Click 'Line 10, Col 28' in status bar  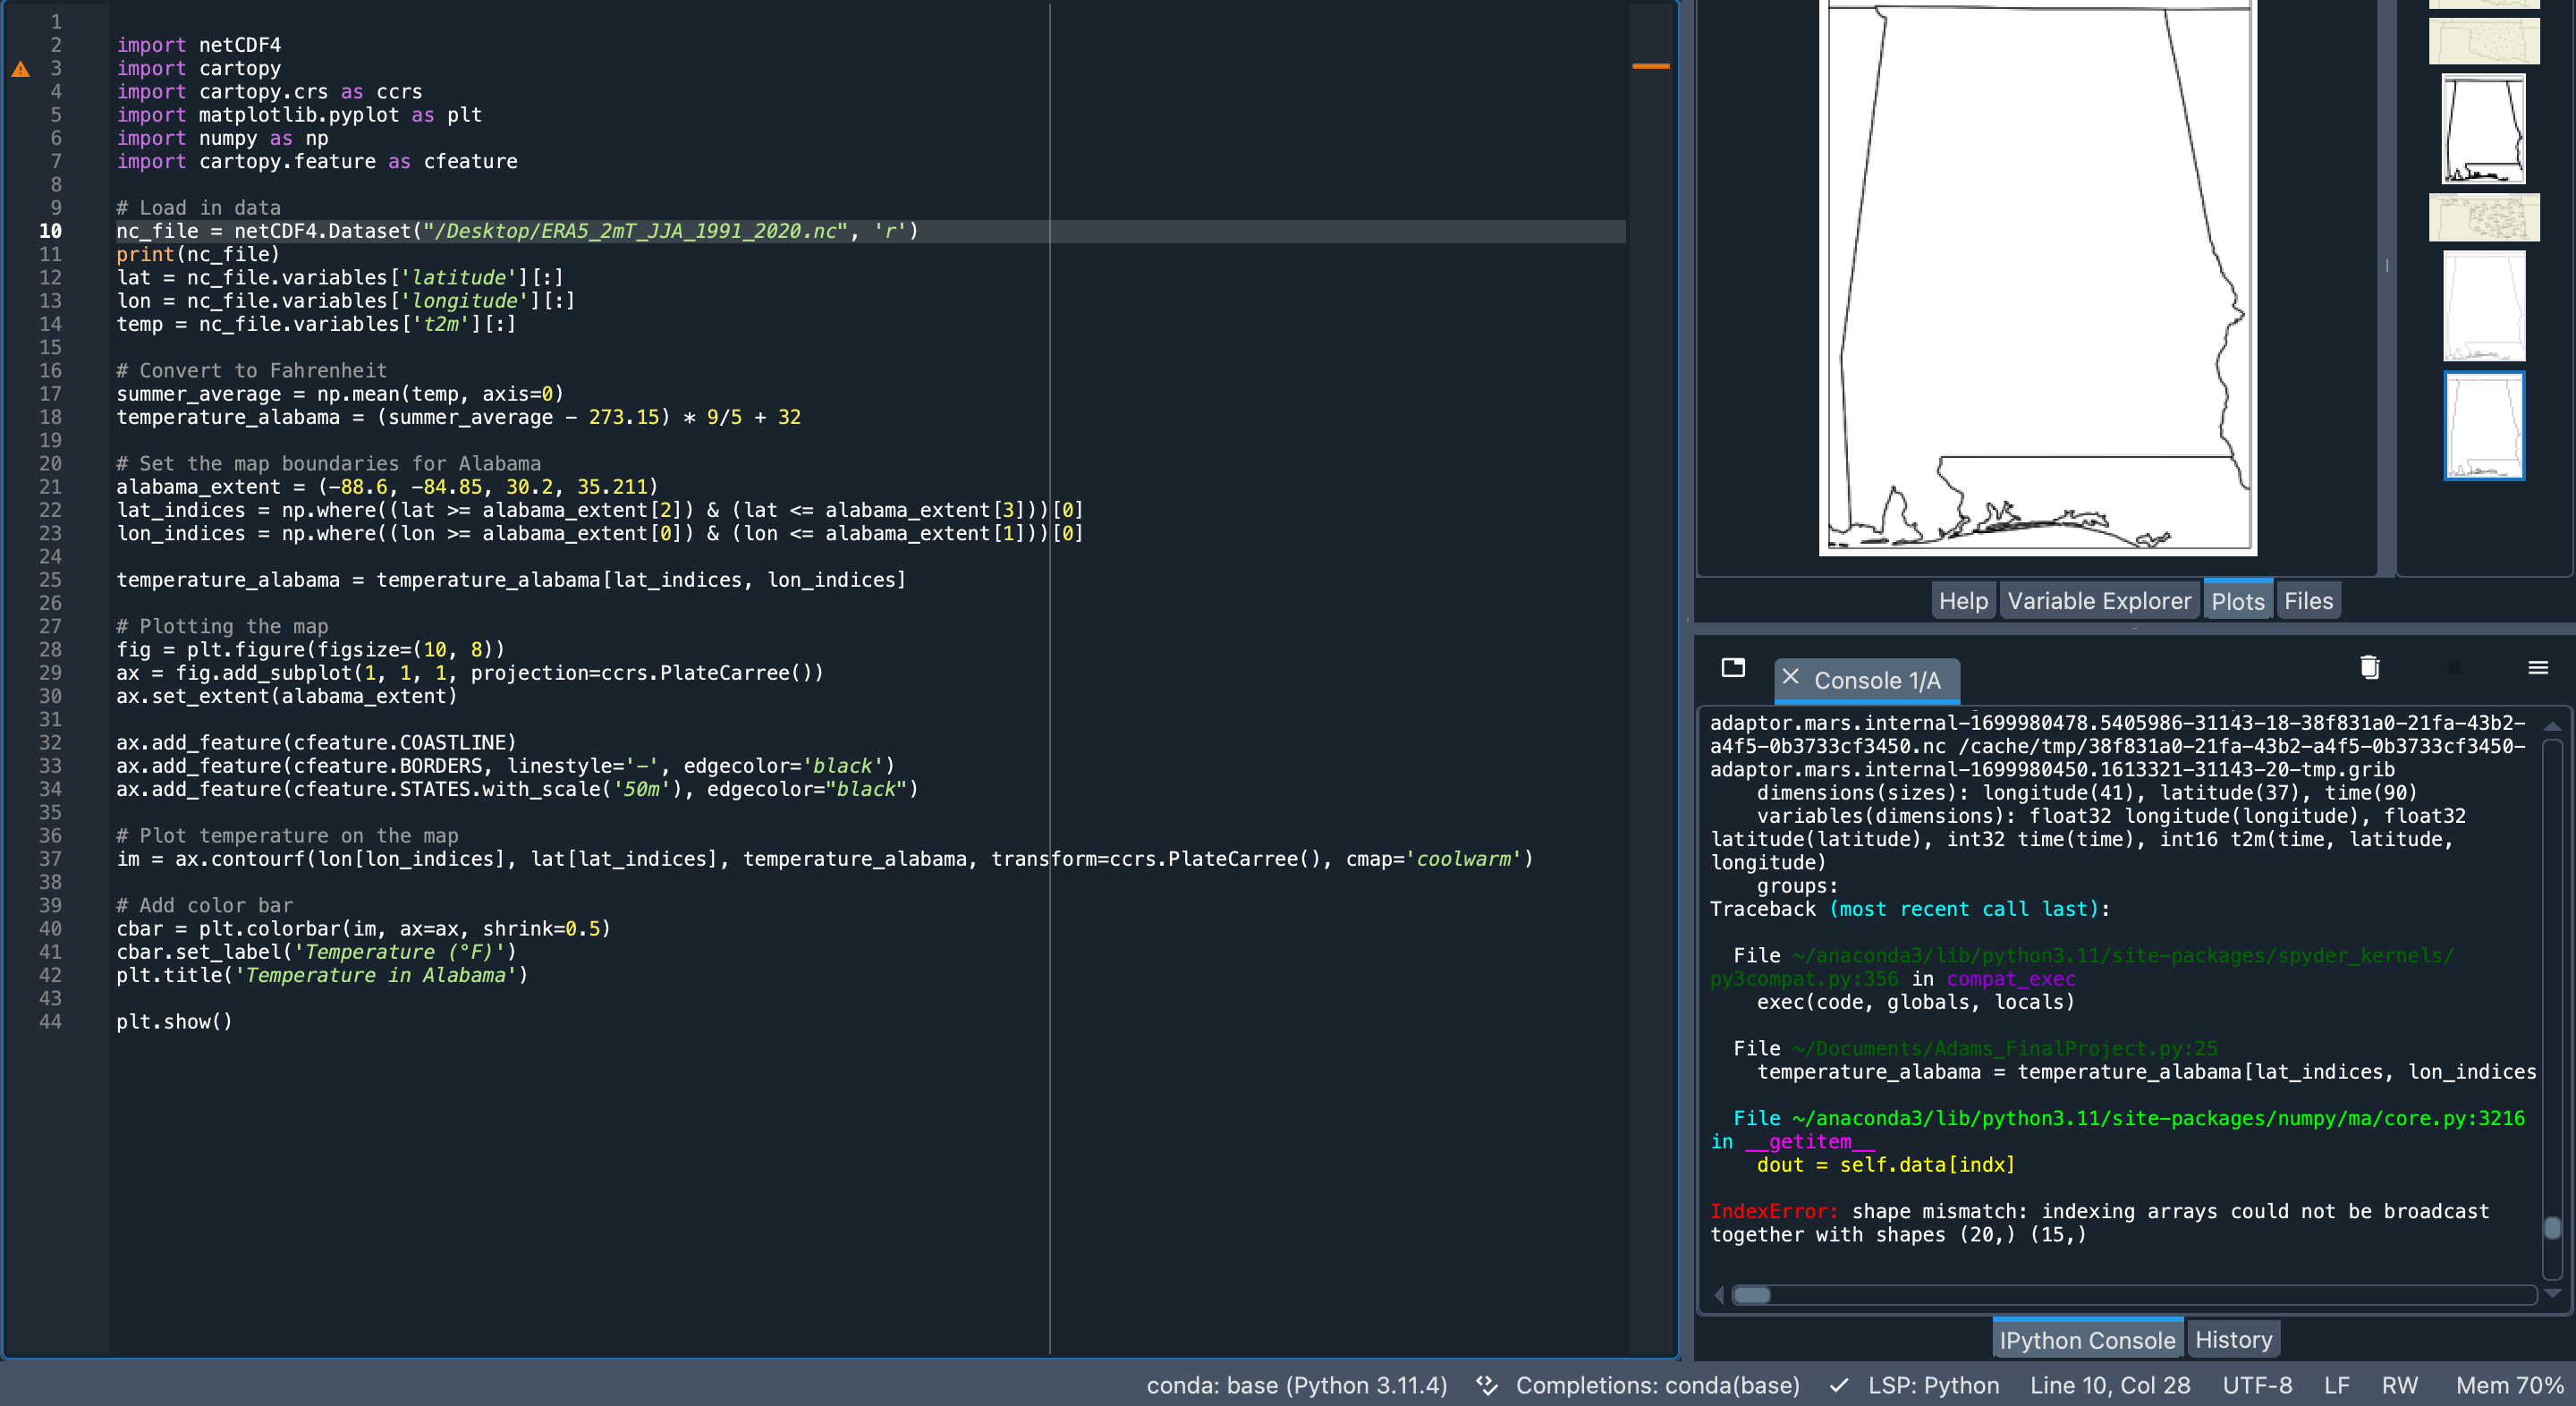(x=2109, y=1385)
